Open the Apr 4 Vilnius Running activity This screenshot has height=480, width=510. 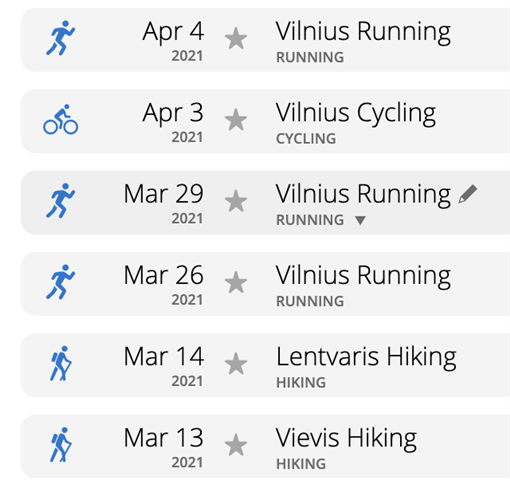363,32
